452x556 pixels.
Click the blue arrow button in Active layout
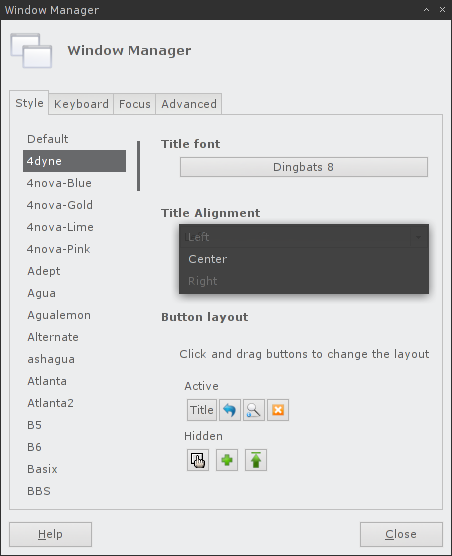point(230,410)
